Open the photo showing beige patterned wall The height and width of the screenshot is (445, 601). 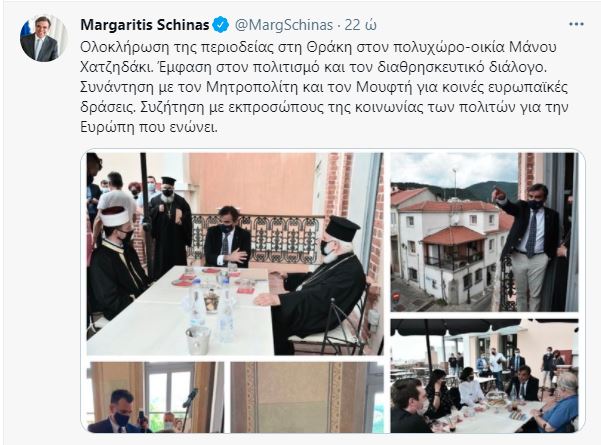(307, 397)
